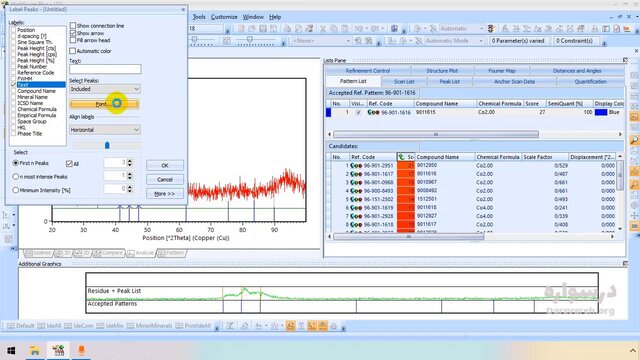640x360 pixels.
Task: Enable the Show connection line checkbox
Action: (x=73, y=25)
